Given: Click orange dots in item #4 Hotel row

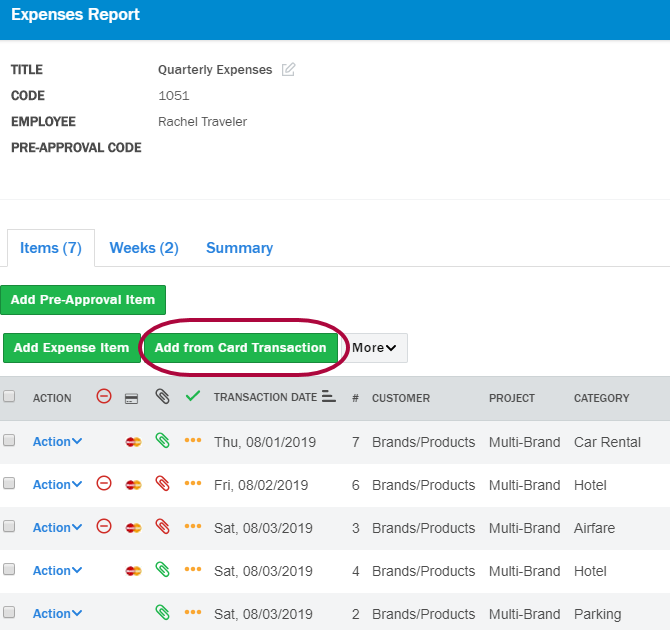Looking at the screenshot, I should [x=193, y=569].
